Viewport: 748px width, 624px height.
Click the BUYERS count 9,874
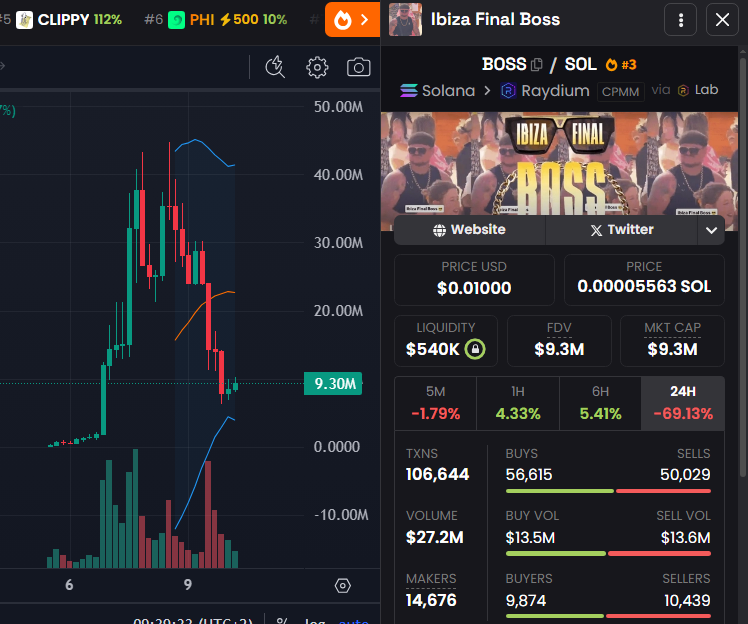click(x=526, y=601)
